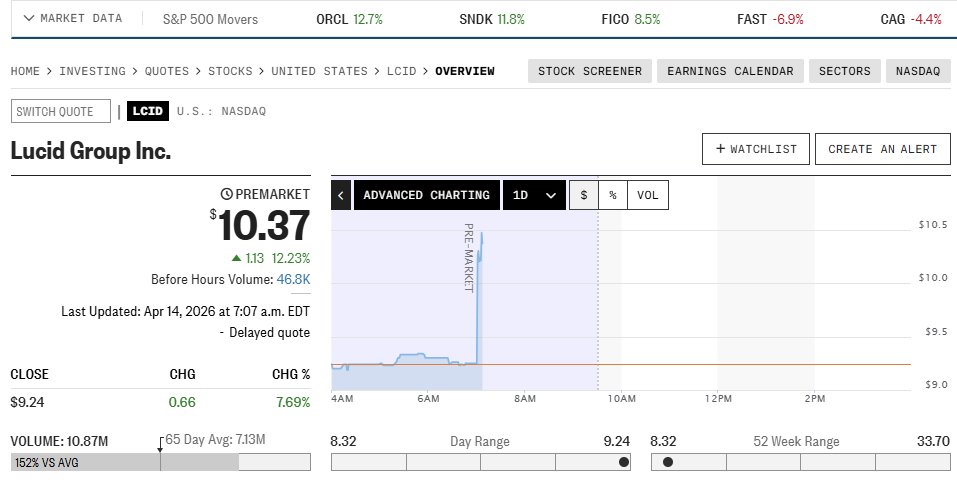Click the $10.37 premarket price

coord(260,225)
